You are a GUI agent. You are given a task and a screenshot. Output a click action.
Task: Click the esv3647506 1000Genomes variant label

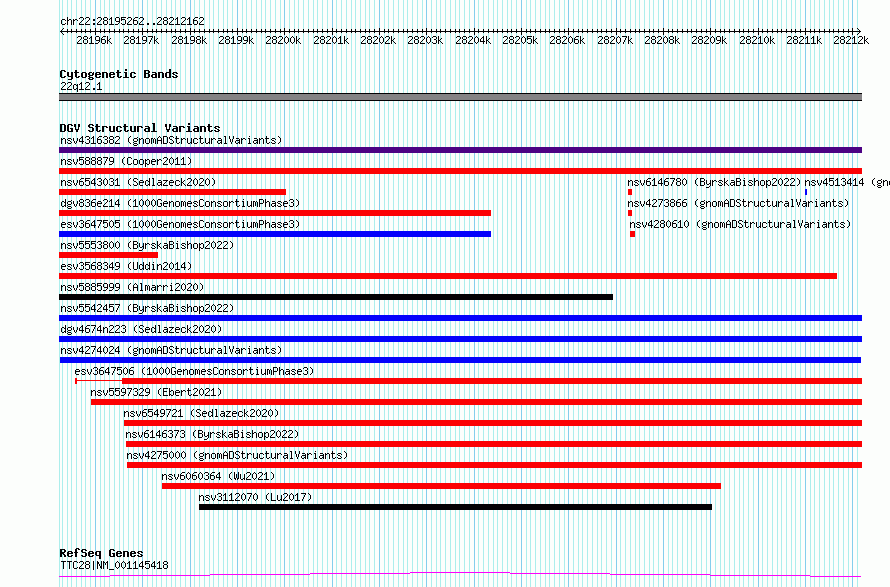point(194,371)
